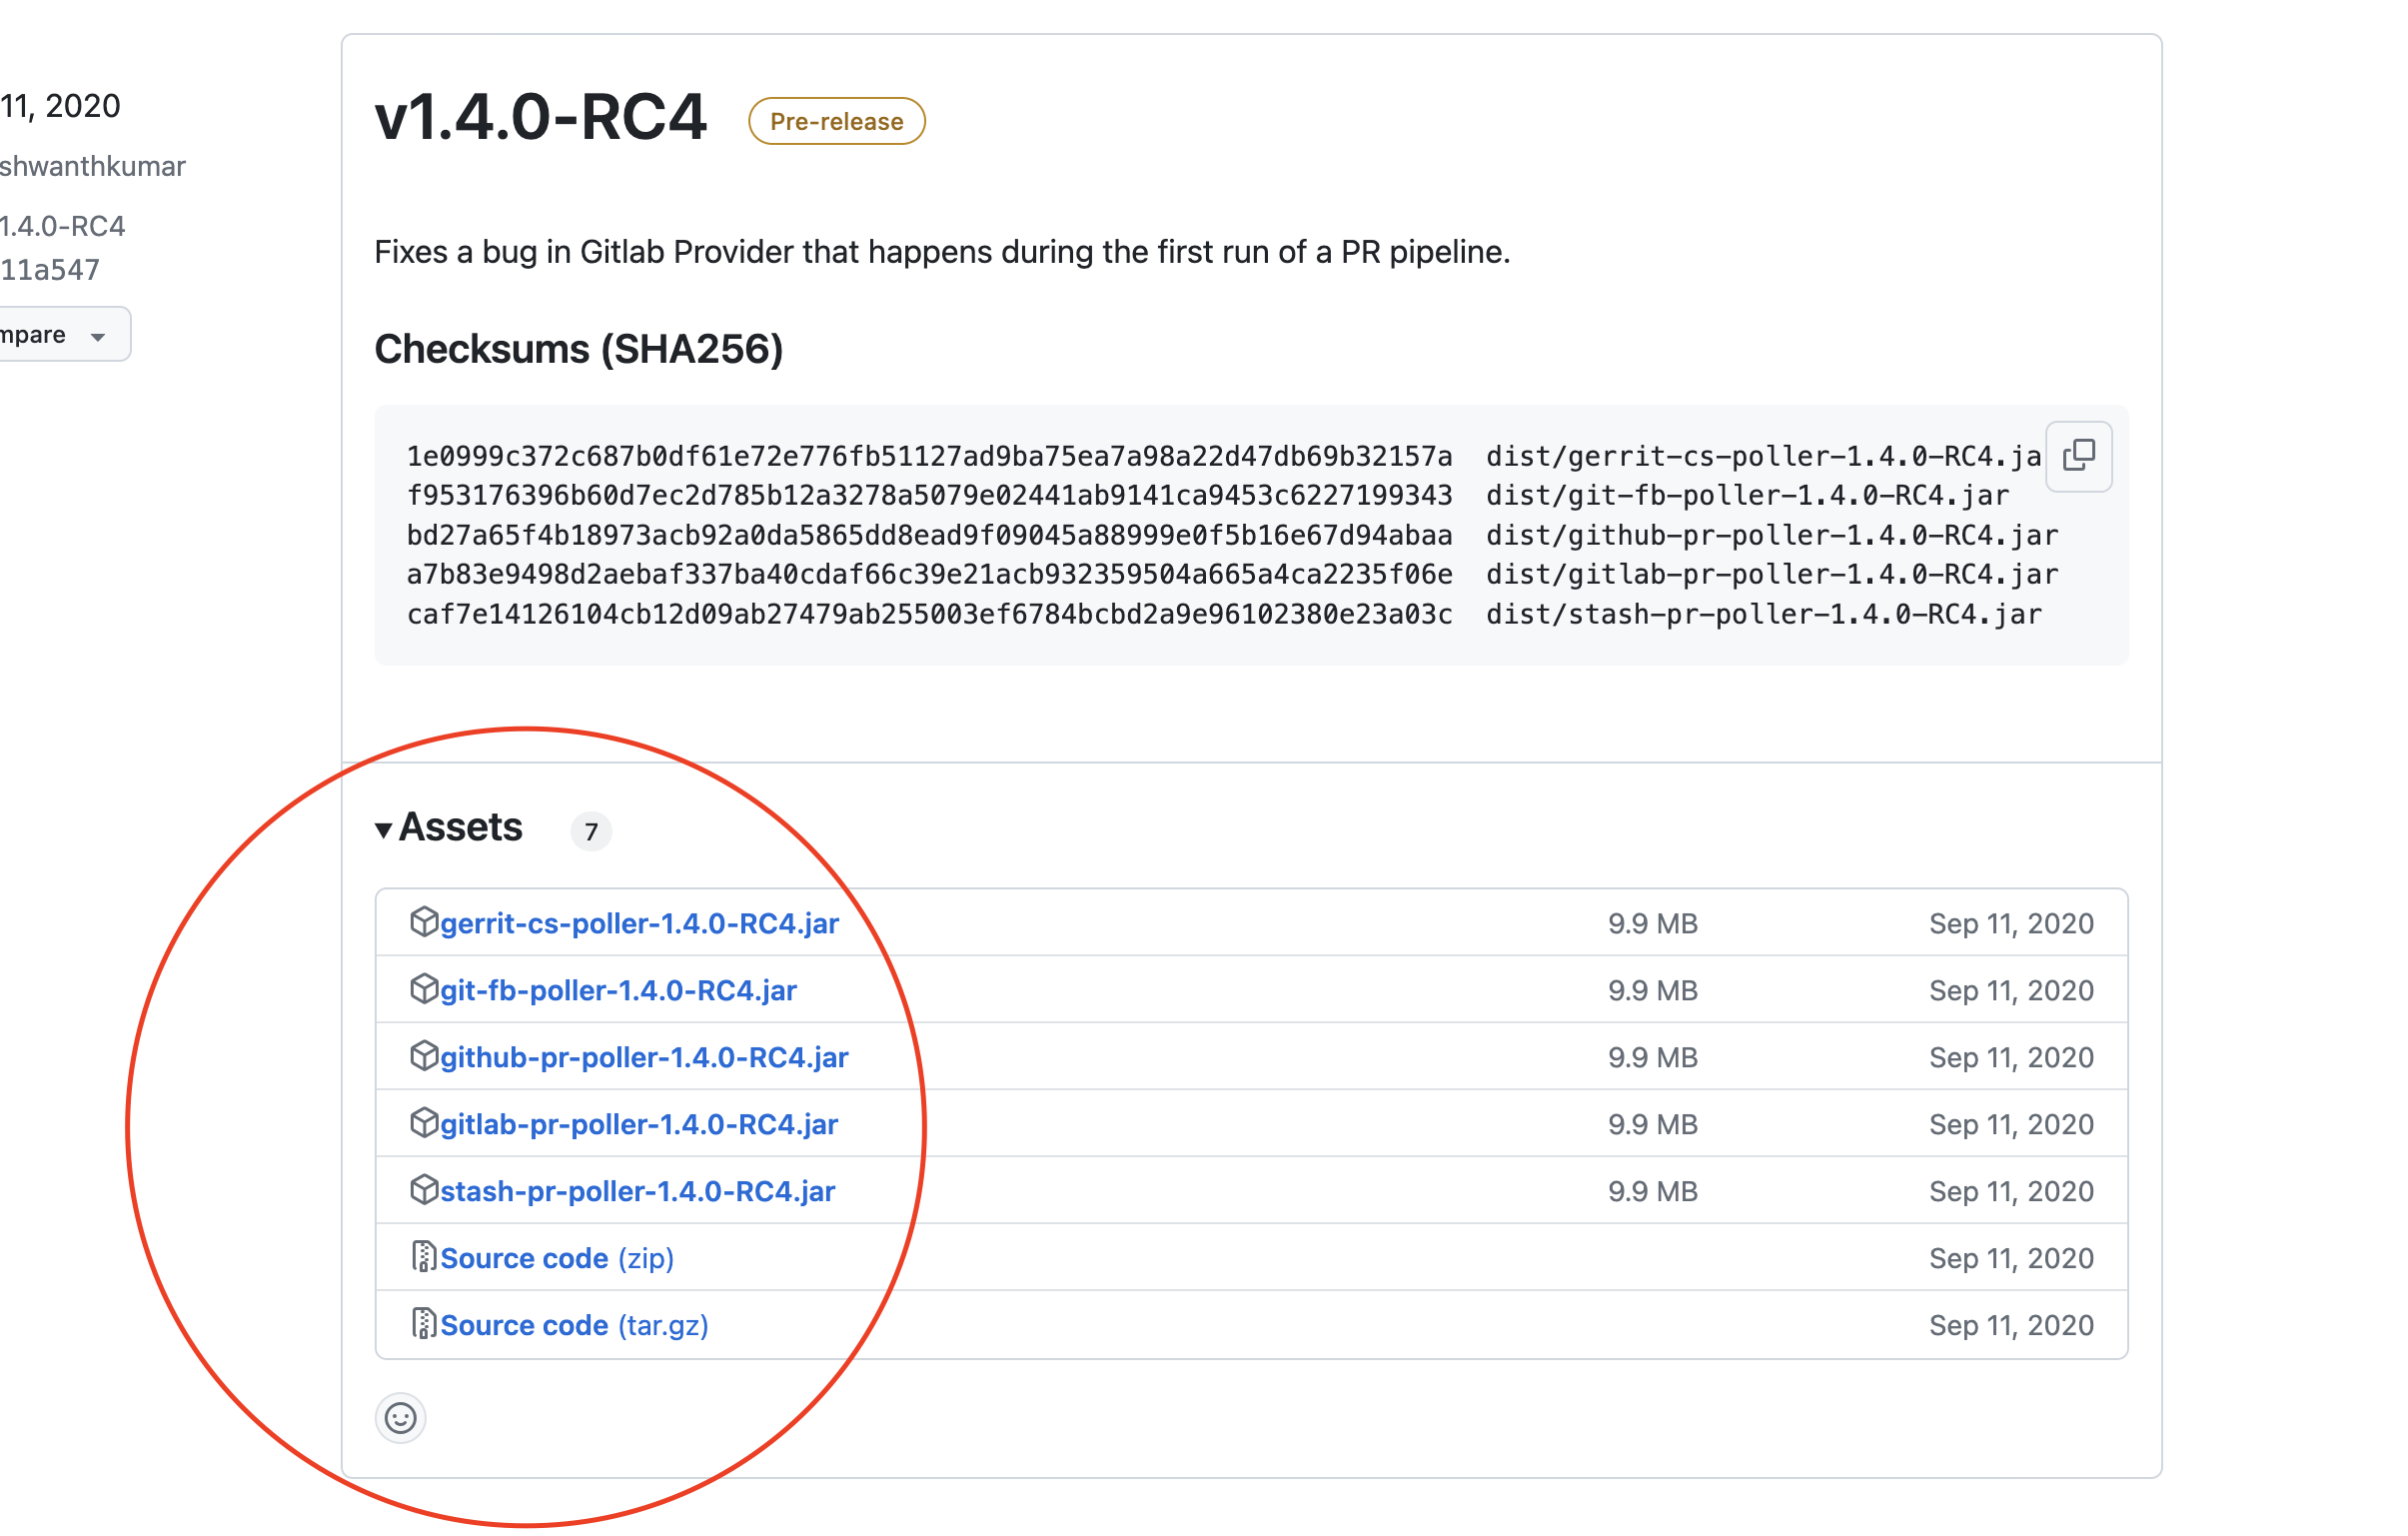Click the package icon beside gerrit-cs-poller jar
The height and width of the screenshot is (1536, 2408).
(x=424, y=922)
